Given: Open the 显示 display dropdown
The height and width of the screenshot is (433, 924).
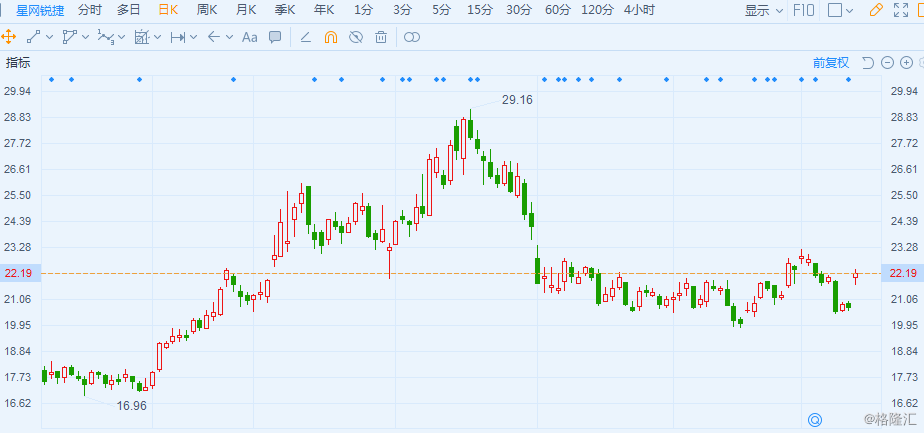Looking at the screenshot, I should pos(764,11).
